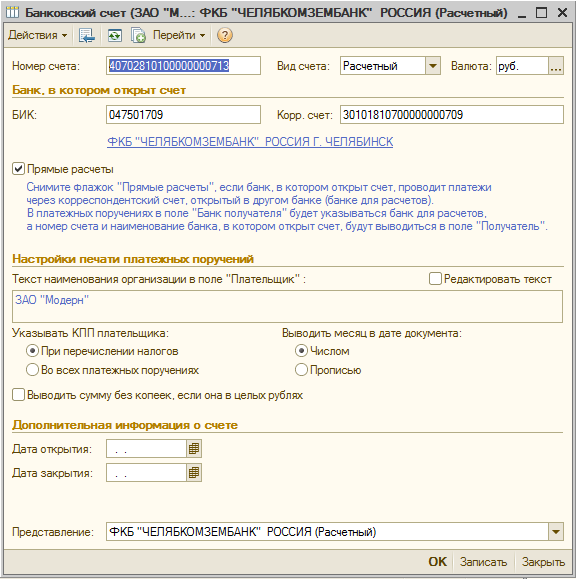Choose the Прописью month option

(x=301, y=370)
